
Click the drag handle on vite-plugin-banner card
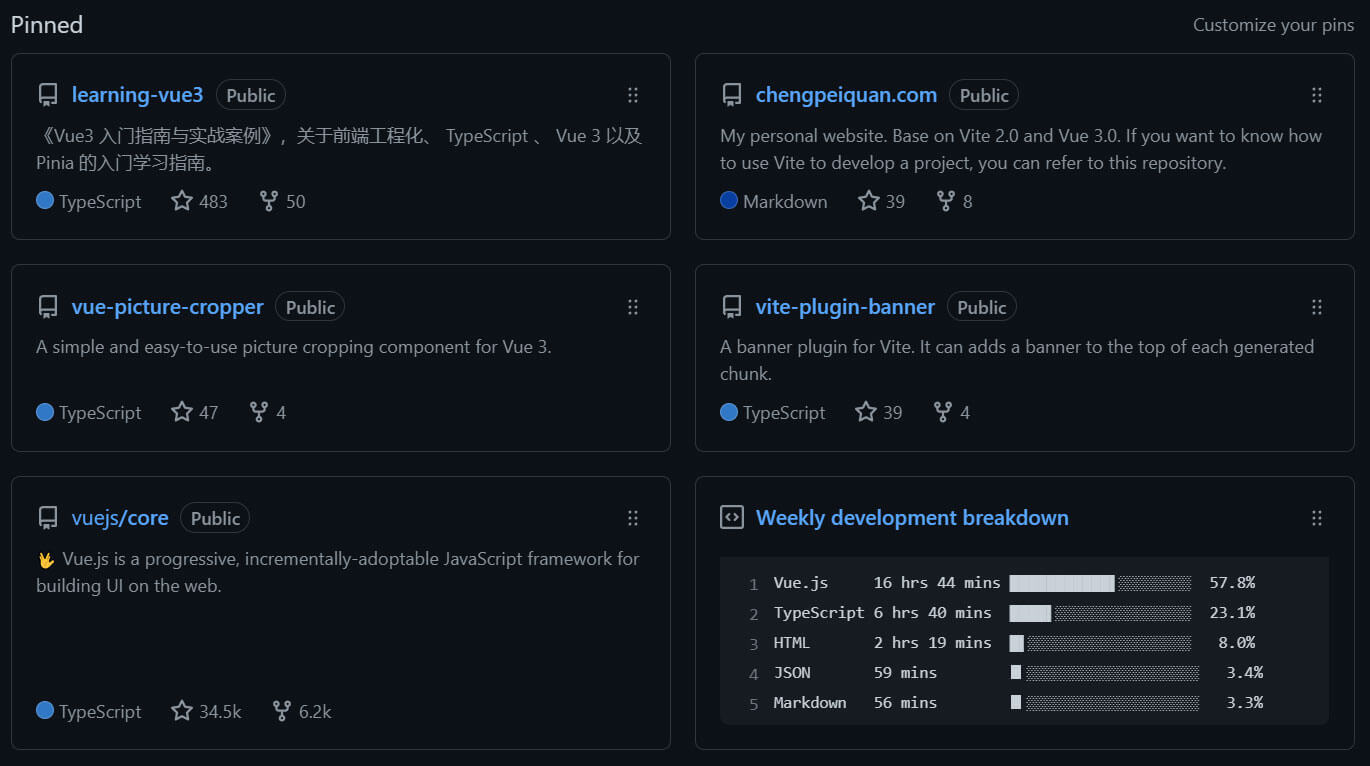click(x=1316, y=307)
